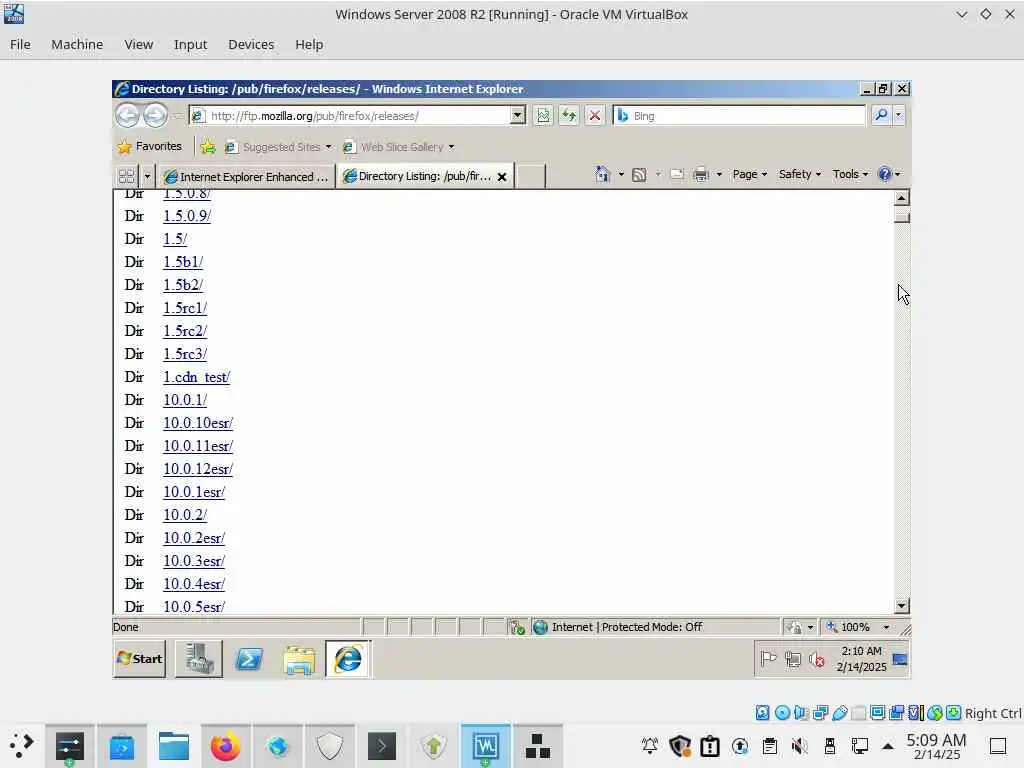
Task: Click the URL address field
Action: 359,116
